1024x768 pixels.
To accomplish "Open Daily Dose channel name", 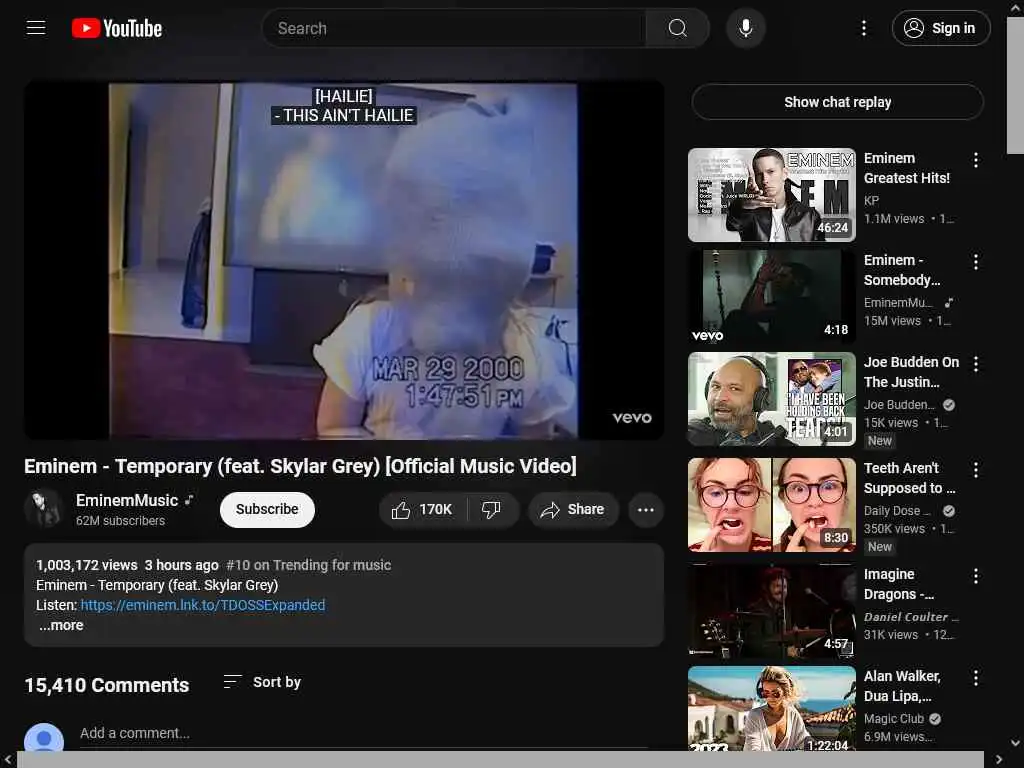I will point(897,511).
